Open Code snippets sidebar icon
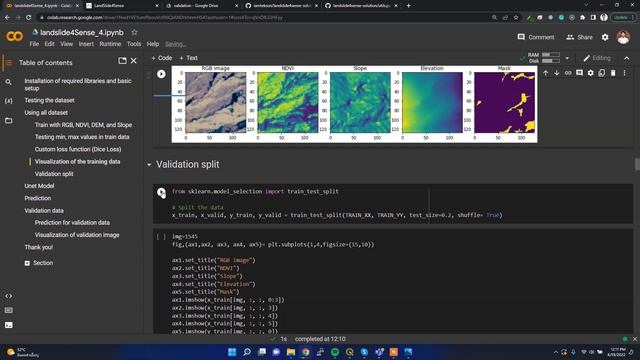Screen dimensions: 640x360 coord(8,296)
